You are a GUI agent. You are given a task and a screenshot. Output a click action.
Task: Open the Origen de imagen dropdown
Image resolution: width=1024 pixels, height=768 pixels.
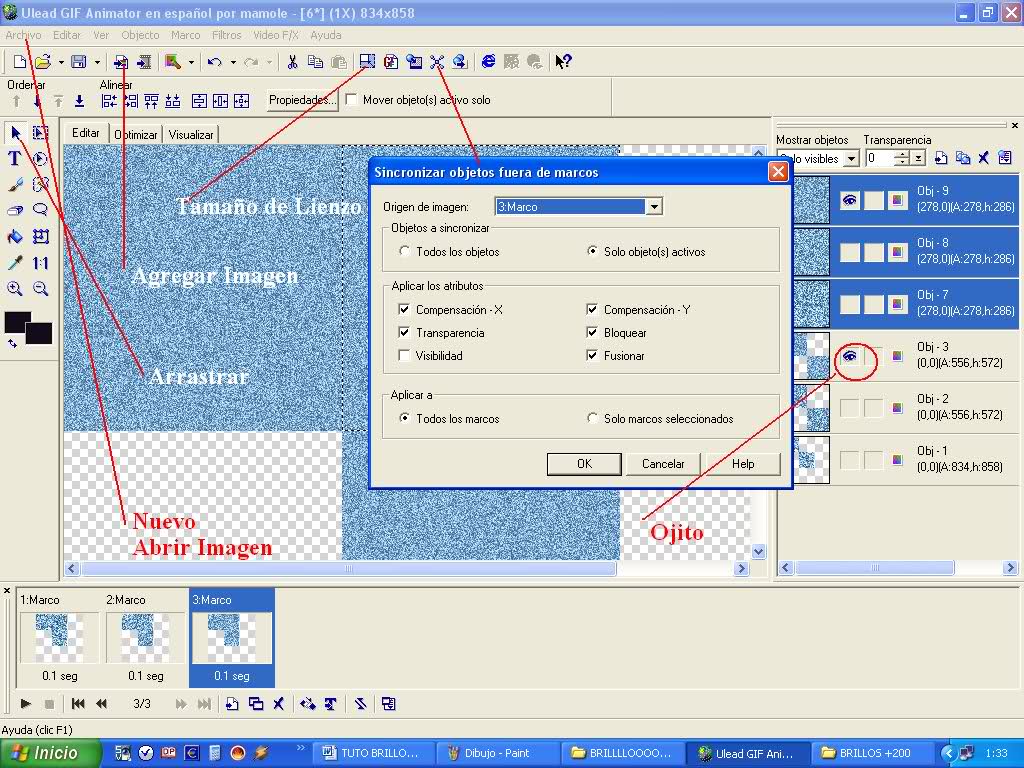pyautogui.click(x=654, y=207)
